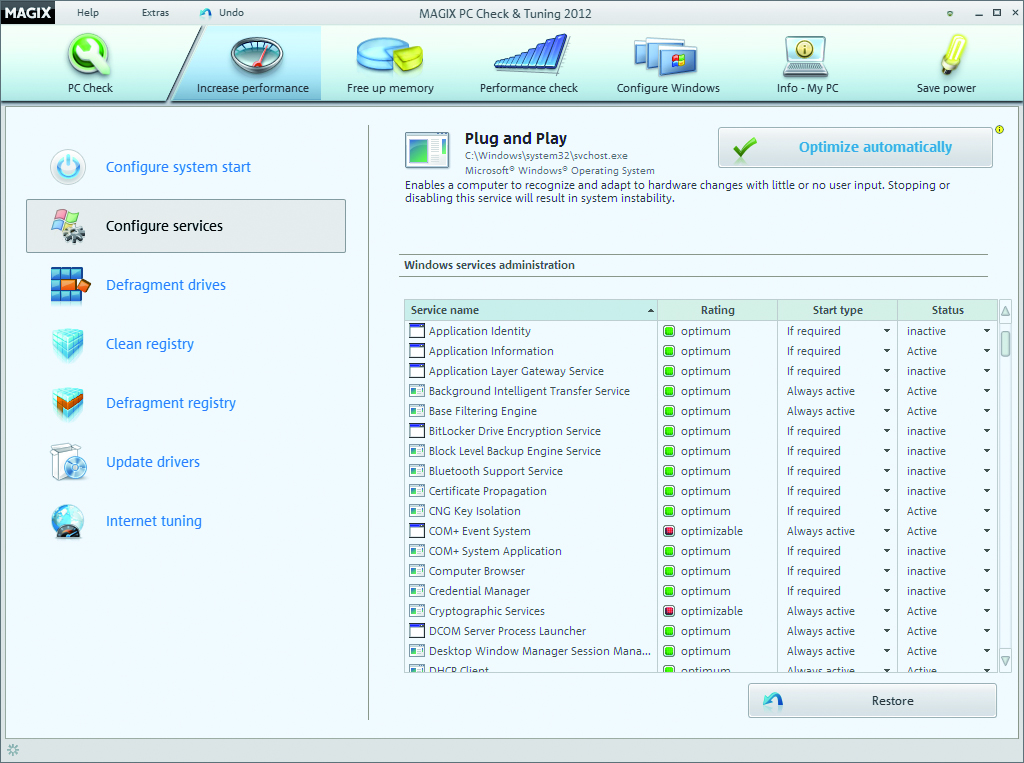Screen dimensions: 1024x763
Task: Open the Defragment registry link
Action: click(x=171, y=403)
